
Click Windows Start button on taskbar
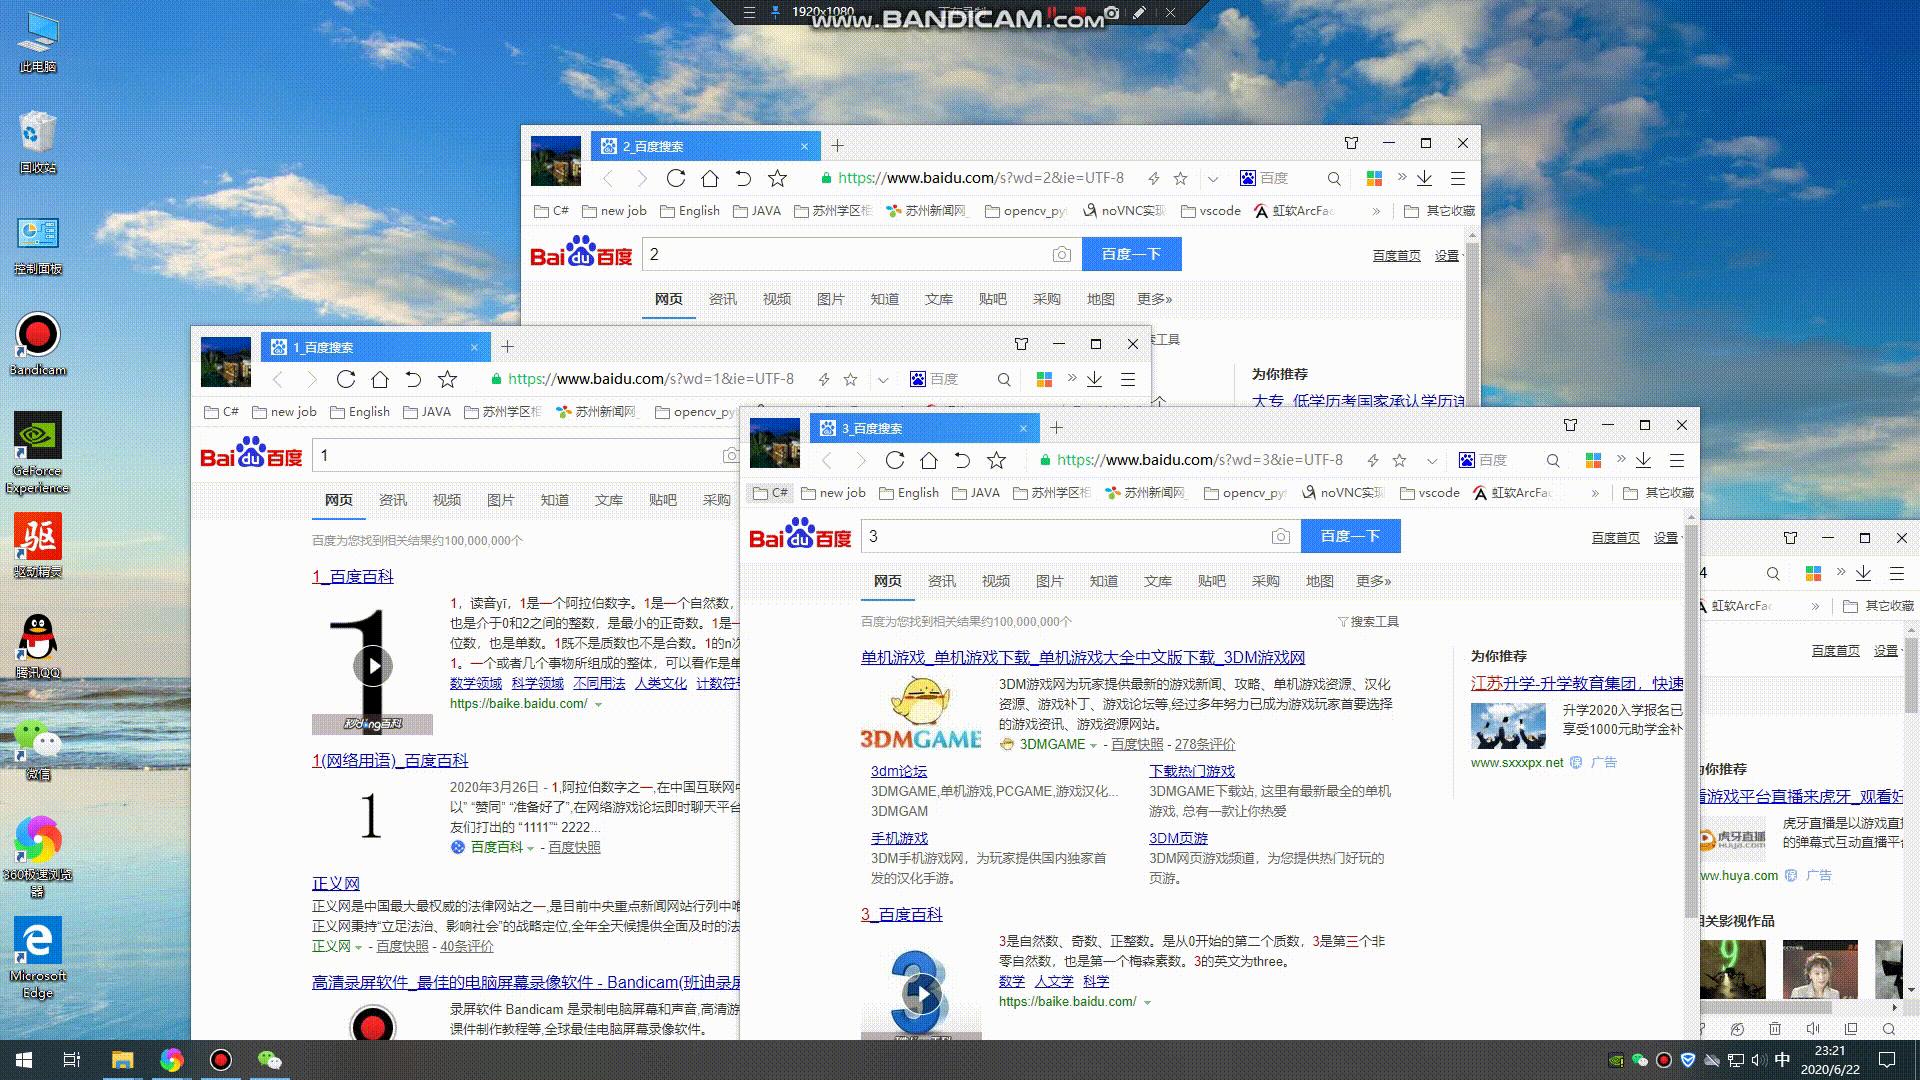pyautogui.click(x=24, y=1060)
